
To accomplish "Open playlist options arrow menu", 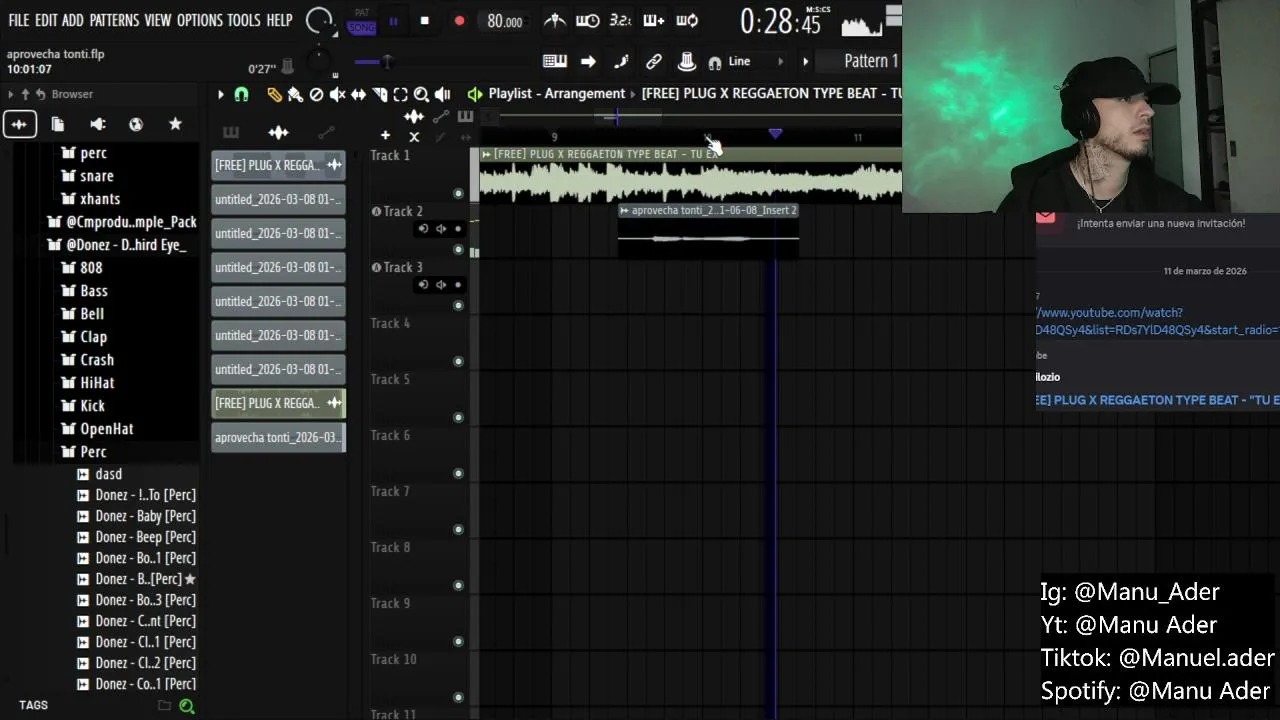I will click(x=220, y=94).
